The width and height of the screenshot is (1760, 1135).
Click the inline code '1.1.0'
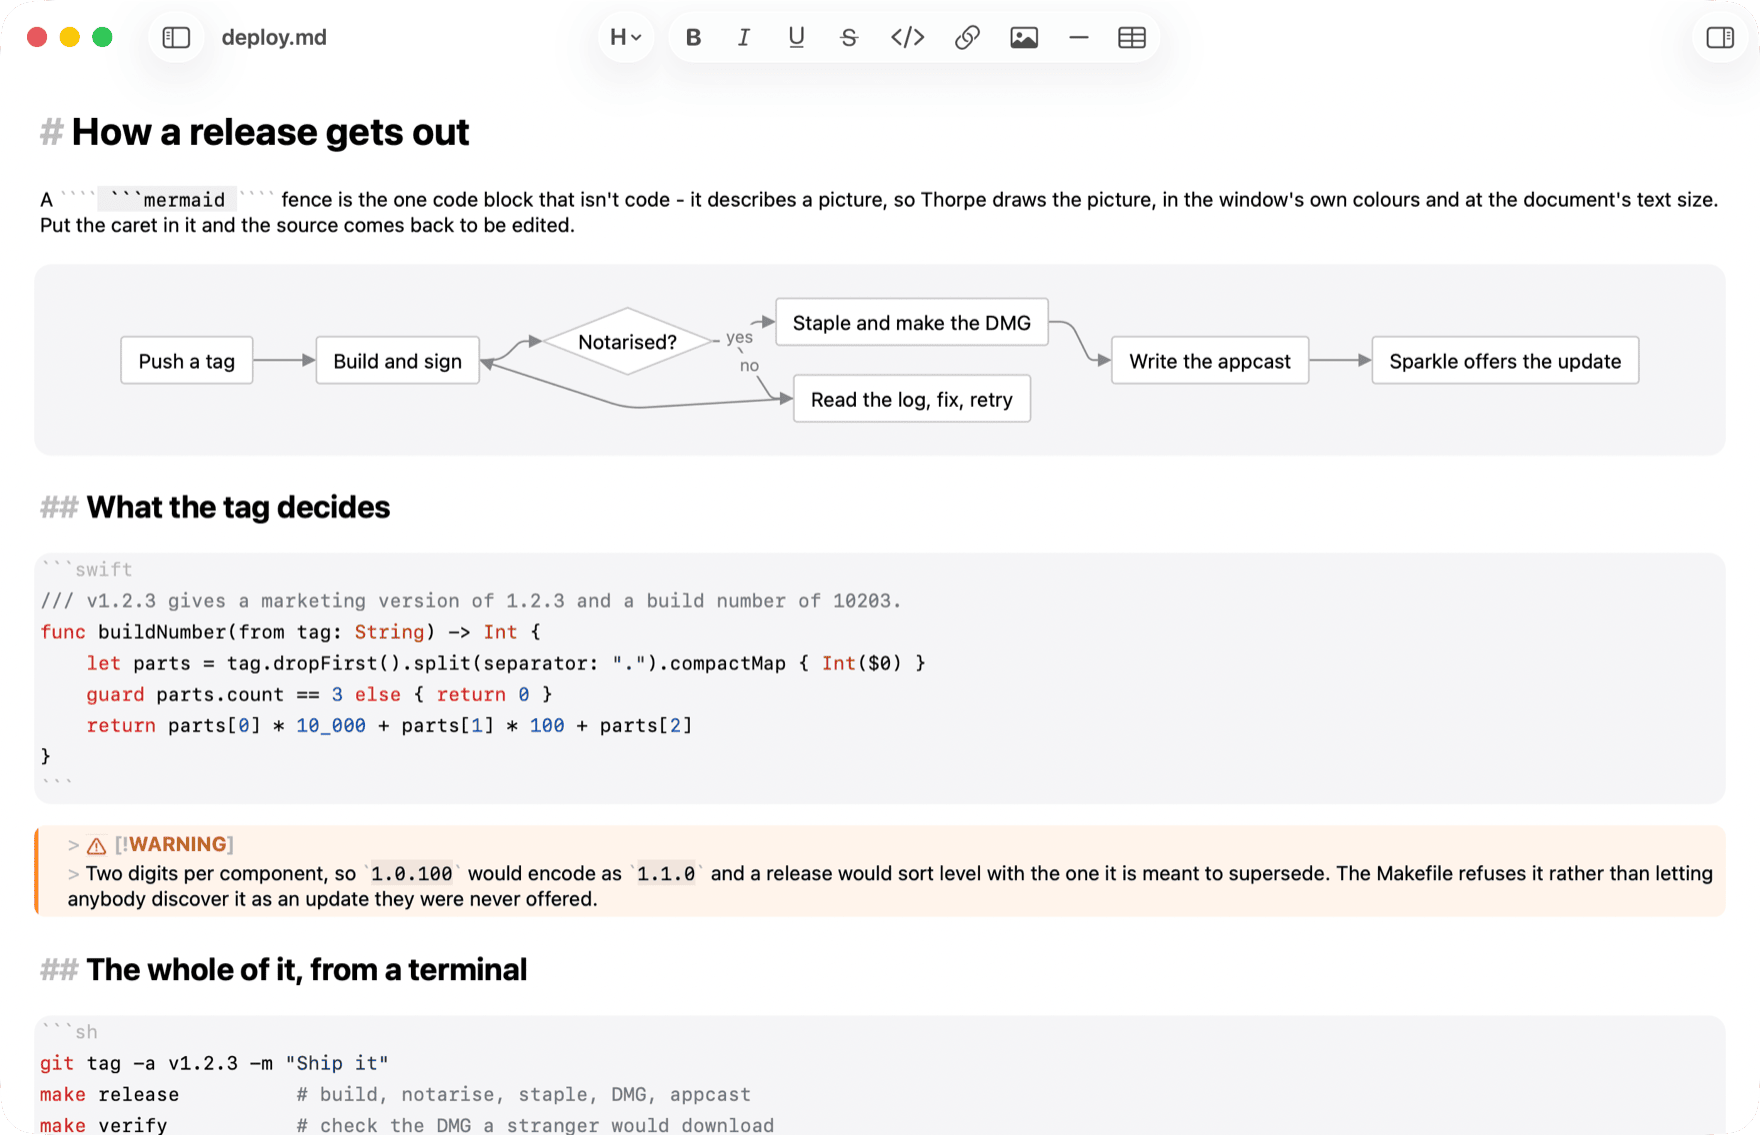[x=666, y=874]
